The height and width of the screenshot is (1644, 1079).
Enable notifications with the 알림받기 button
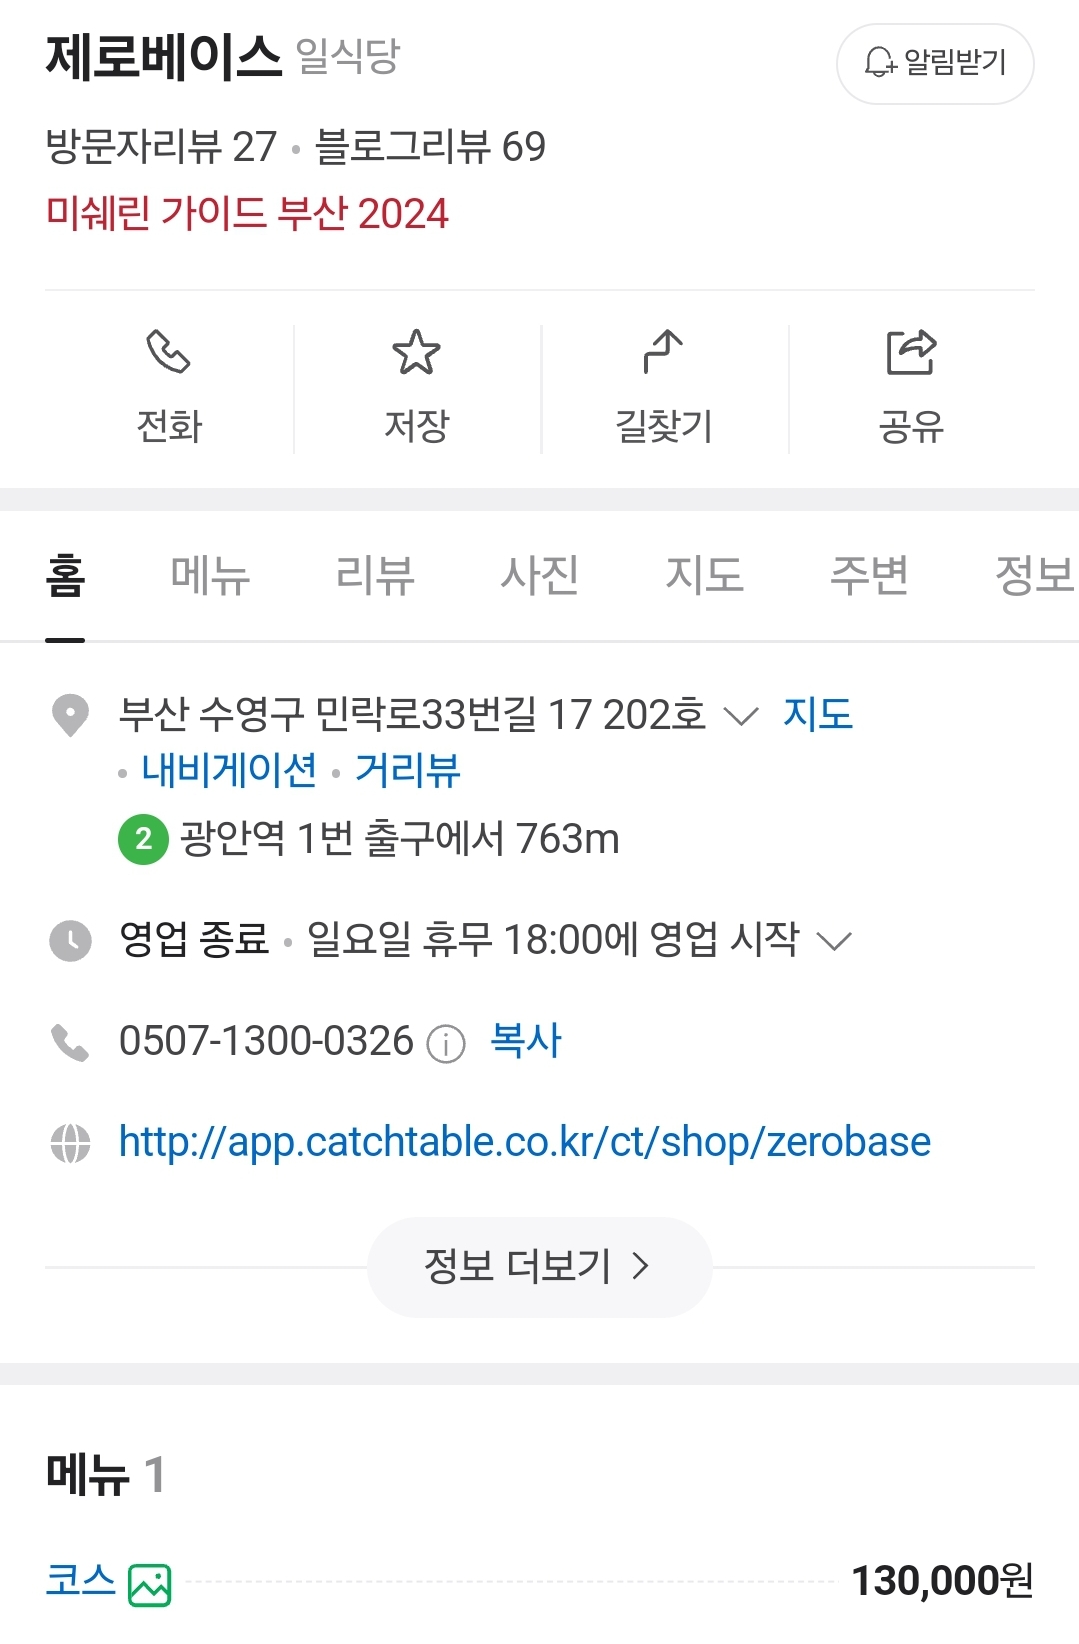935,63
